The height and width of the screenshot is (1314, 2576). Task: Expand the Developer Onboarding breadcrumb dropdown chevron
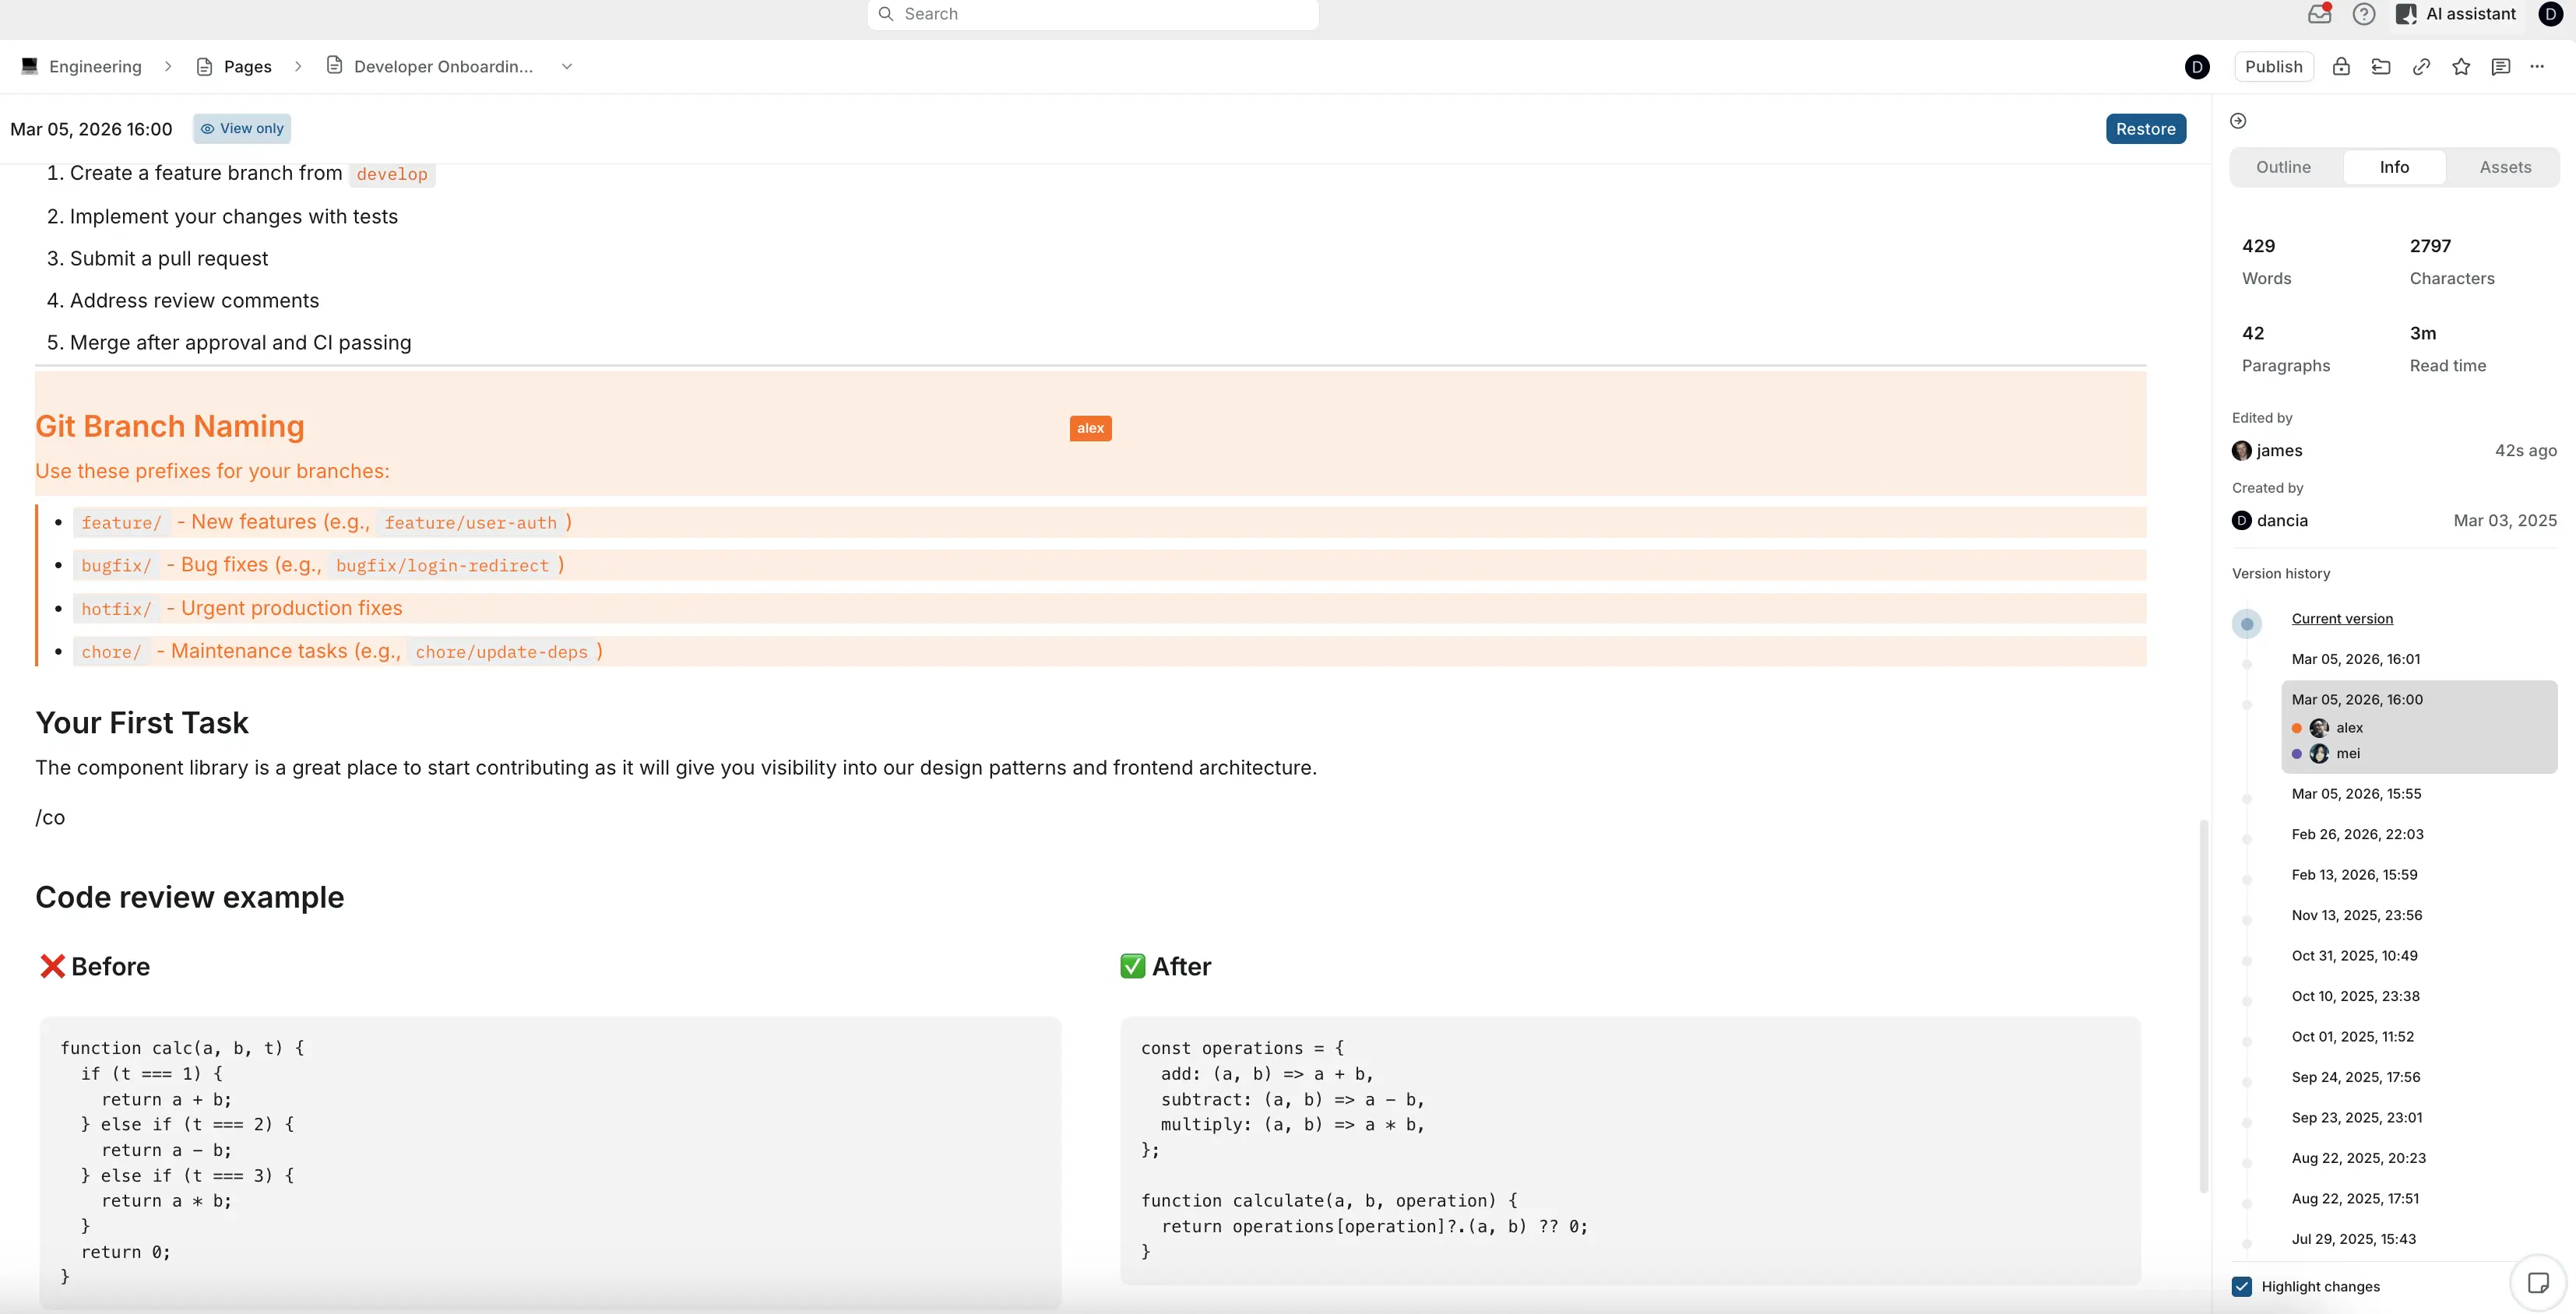click(567, 67)
